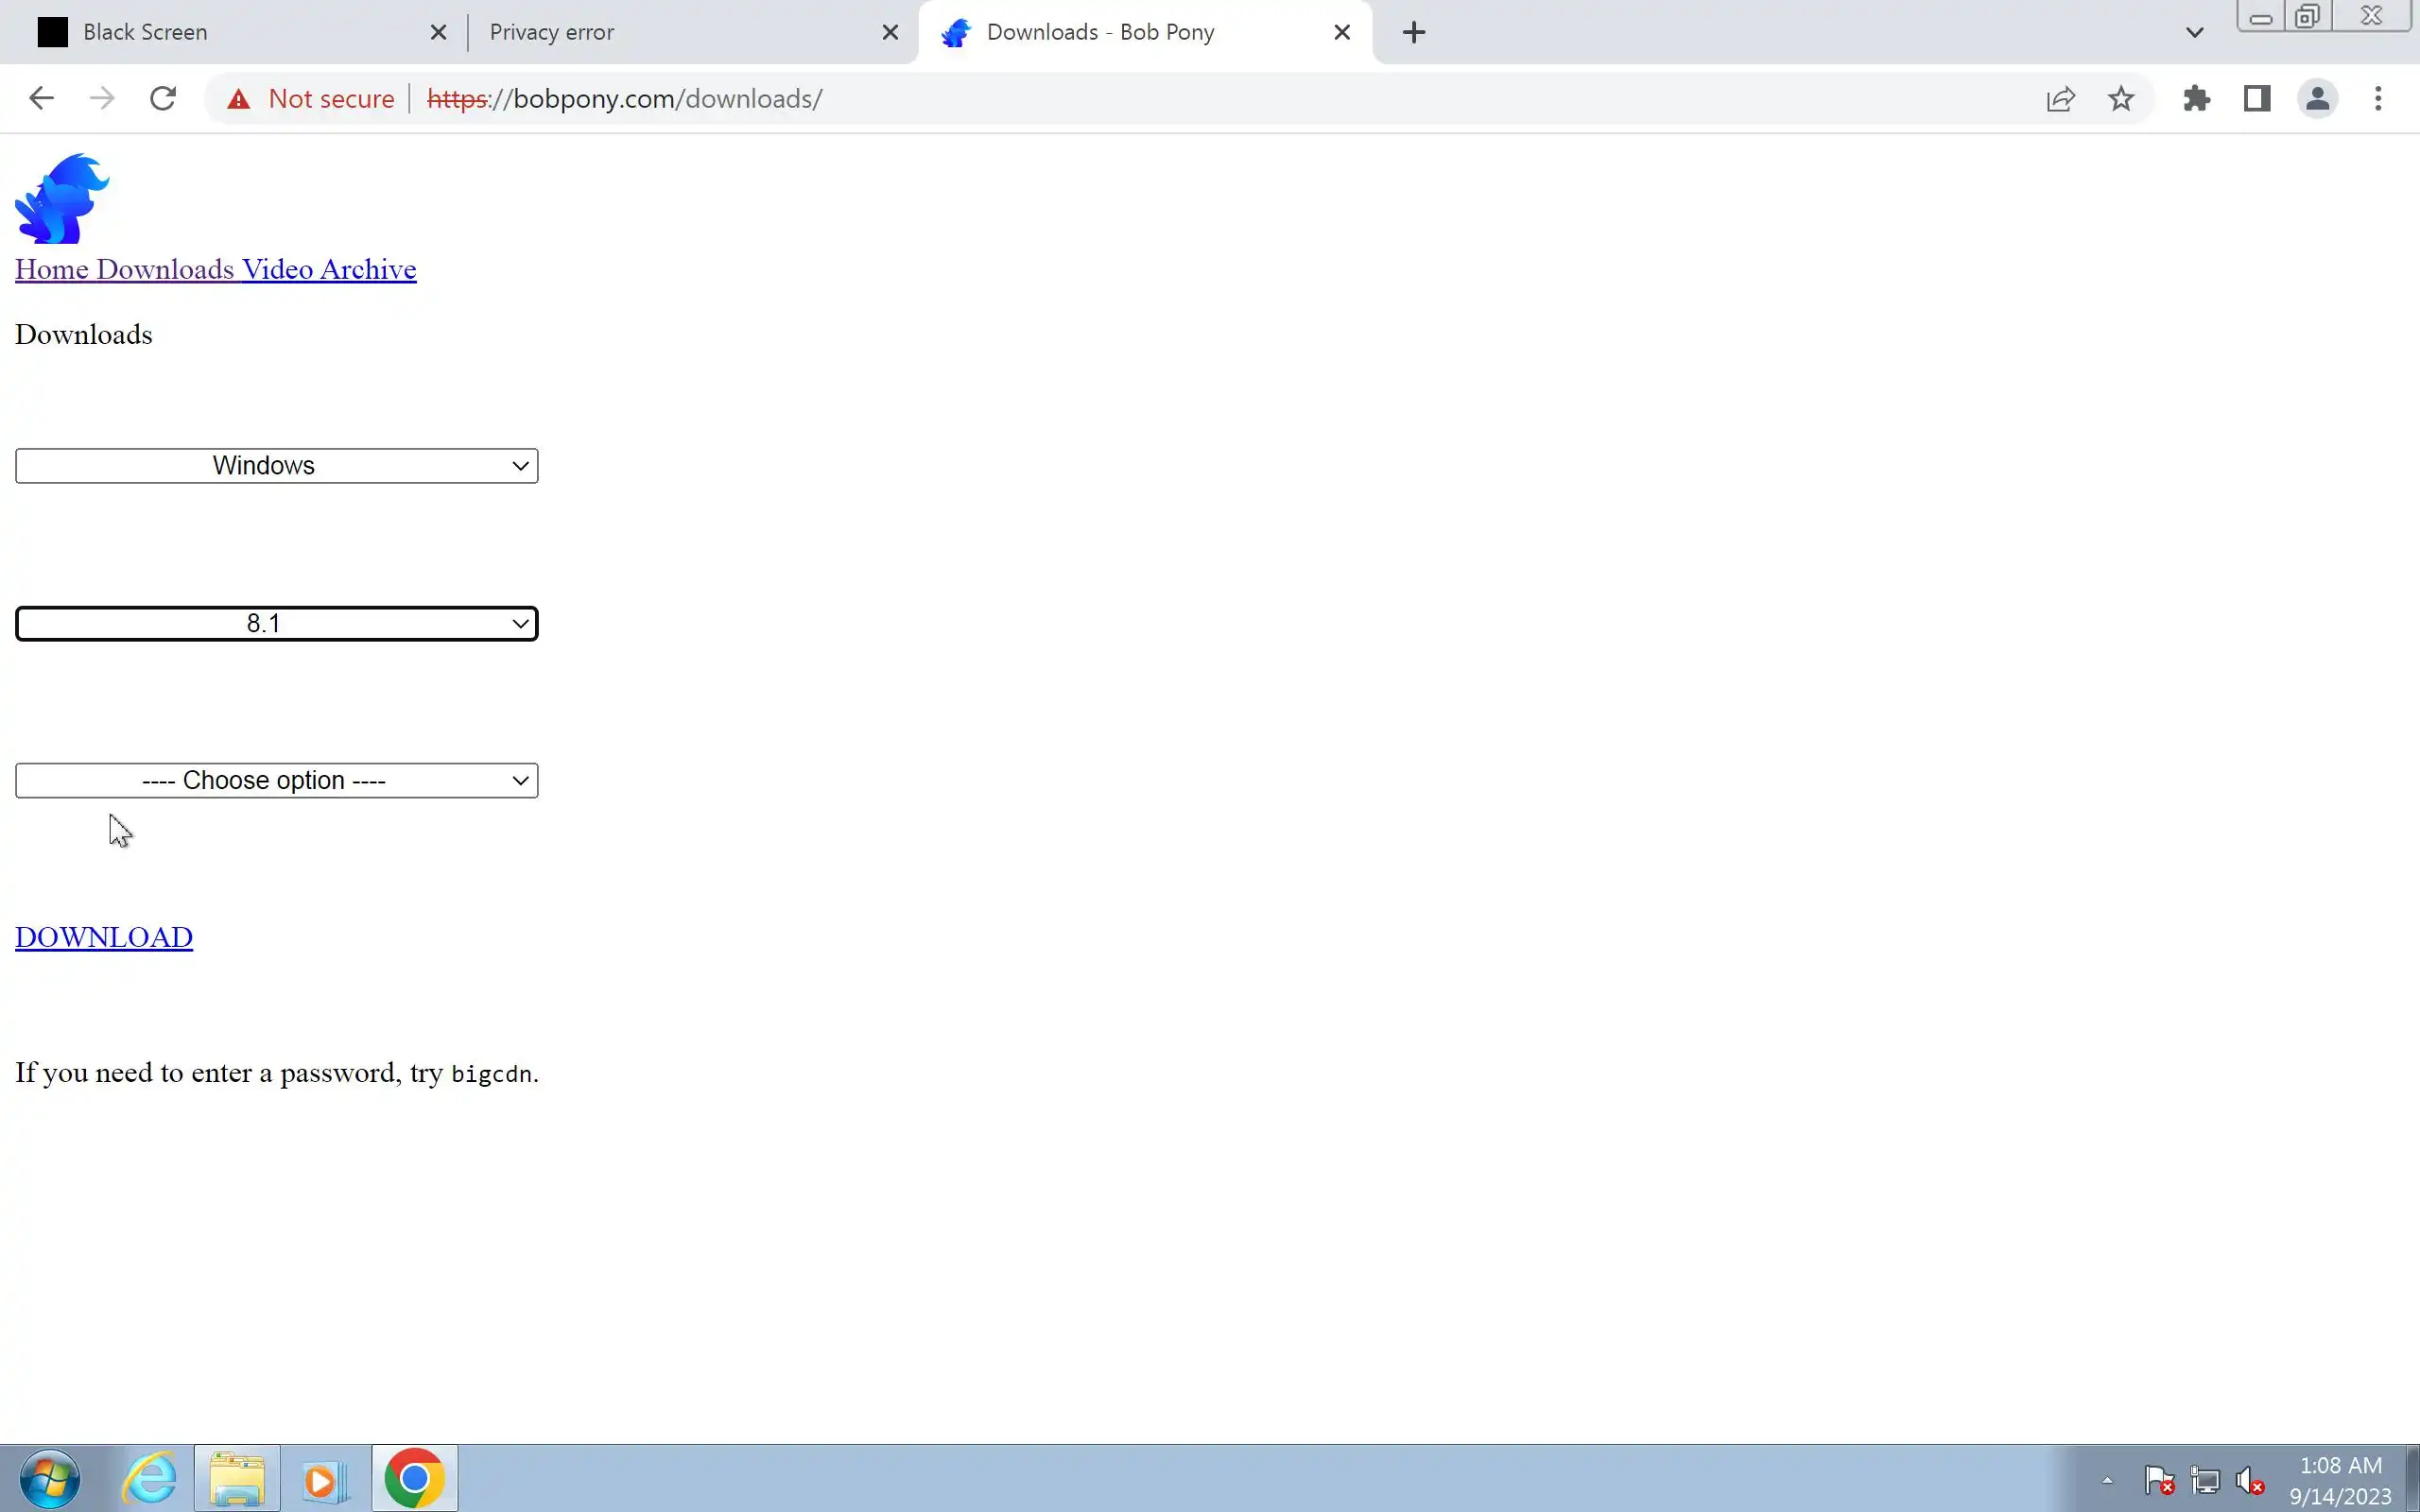The image size is (2420, 1512).
Task: Expand the tab search chevron
Action: 2194,32
